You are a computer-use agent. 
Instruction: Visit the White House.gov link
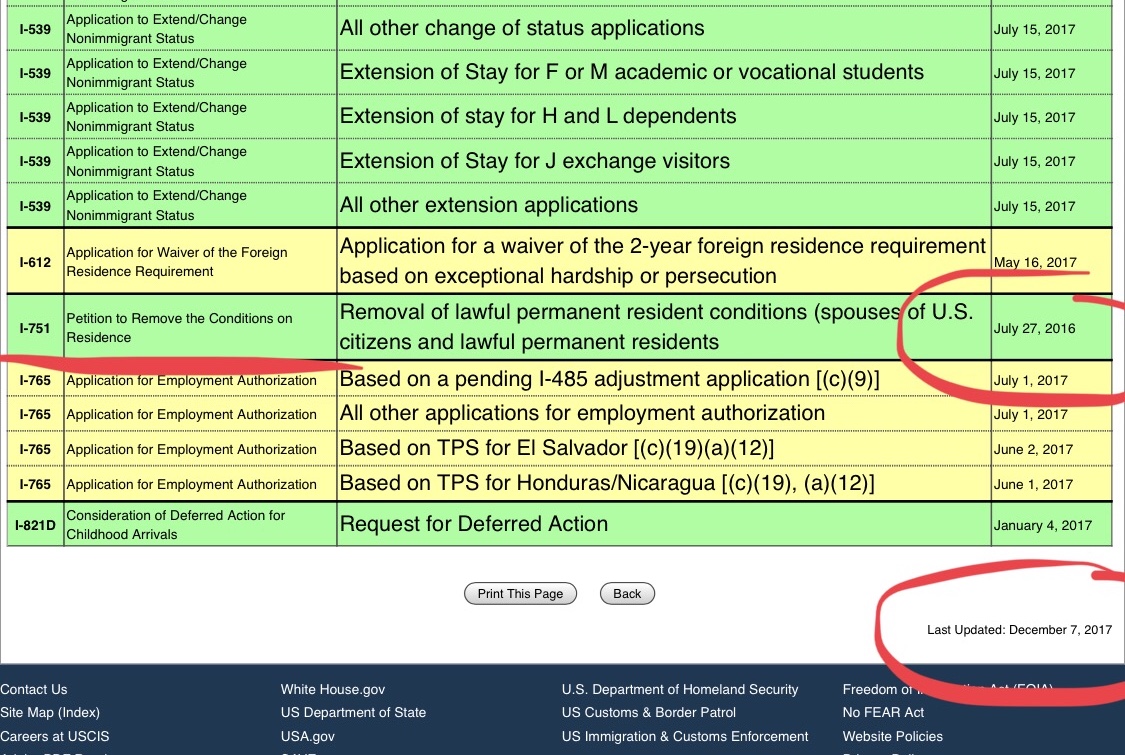332,689
